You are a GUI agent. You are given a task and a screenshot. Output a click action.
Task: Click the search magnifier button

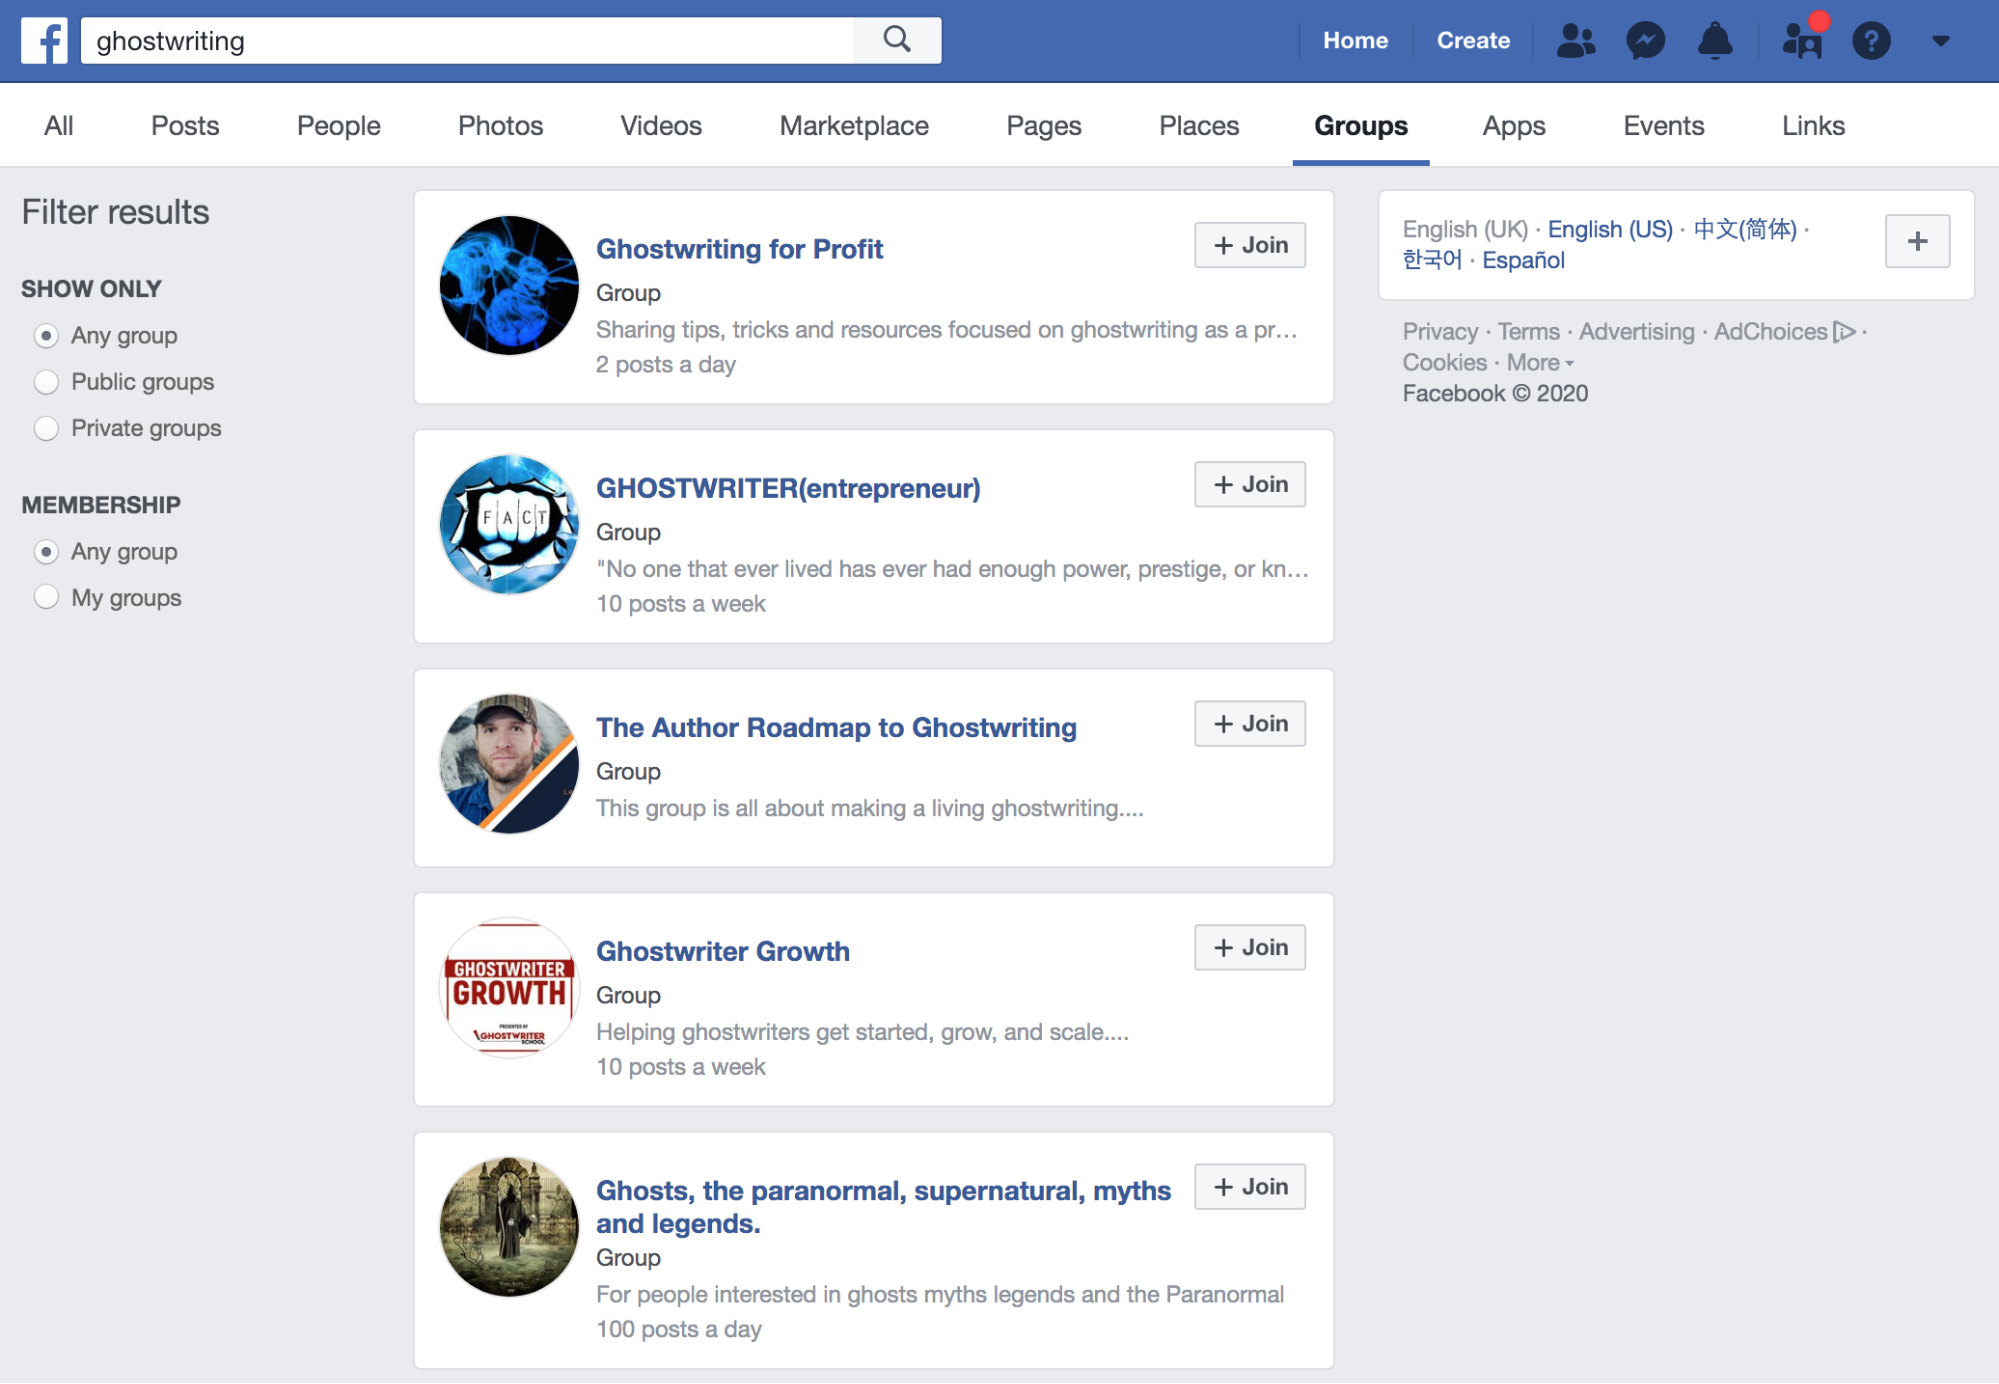(x=897, y=40)
